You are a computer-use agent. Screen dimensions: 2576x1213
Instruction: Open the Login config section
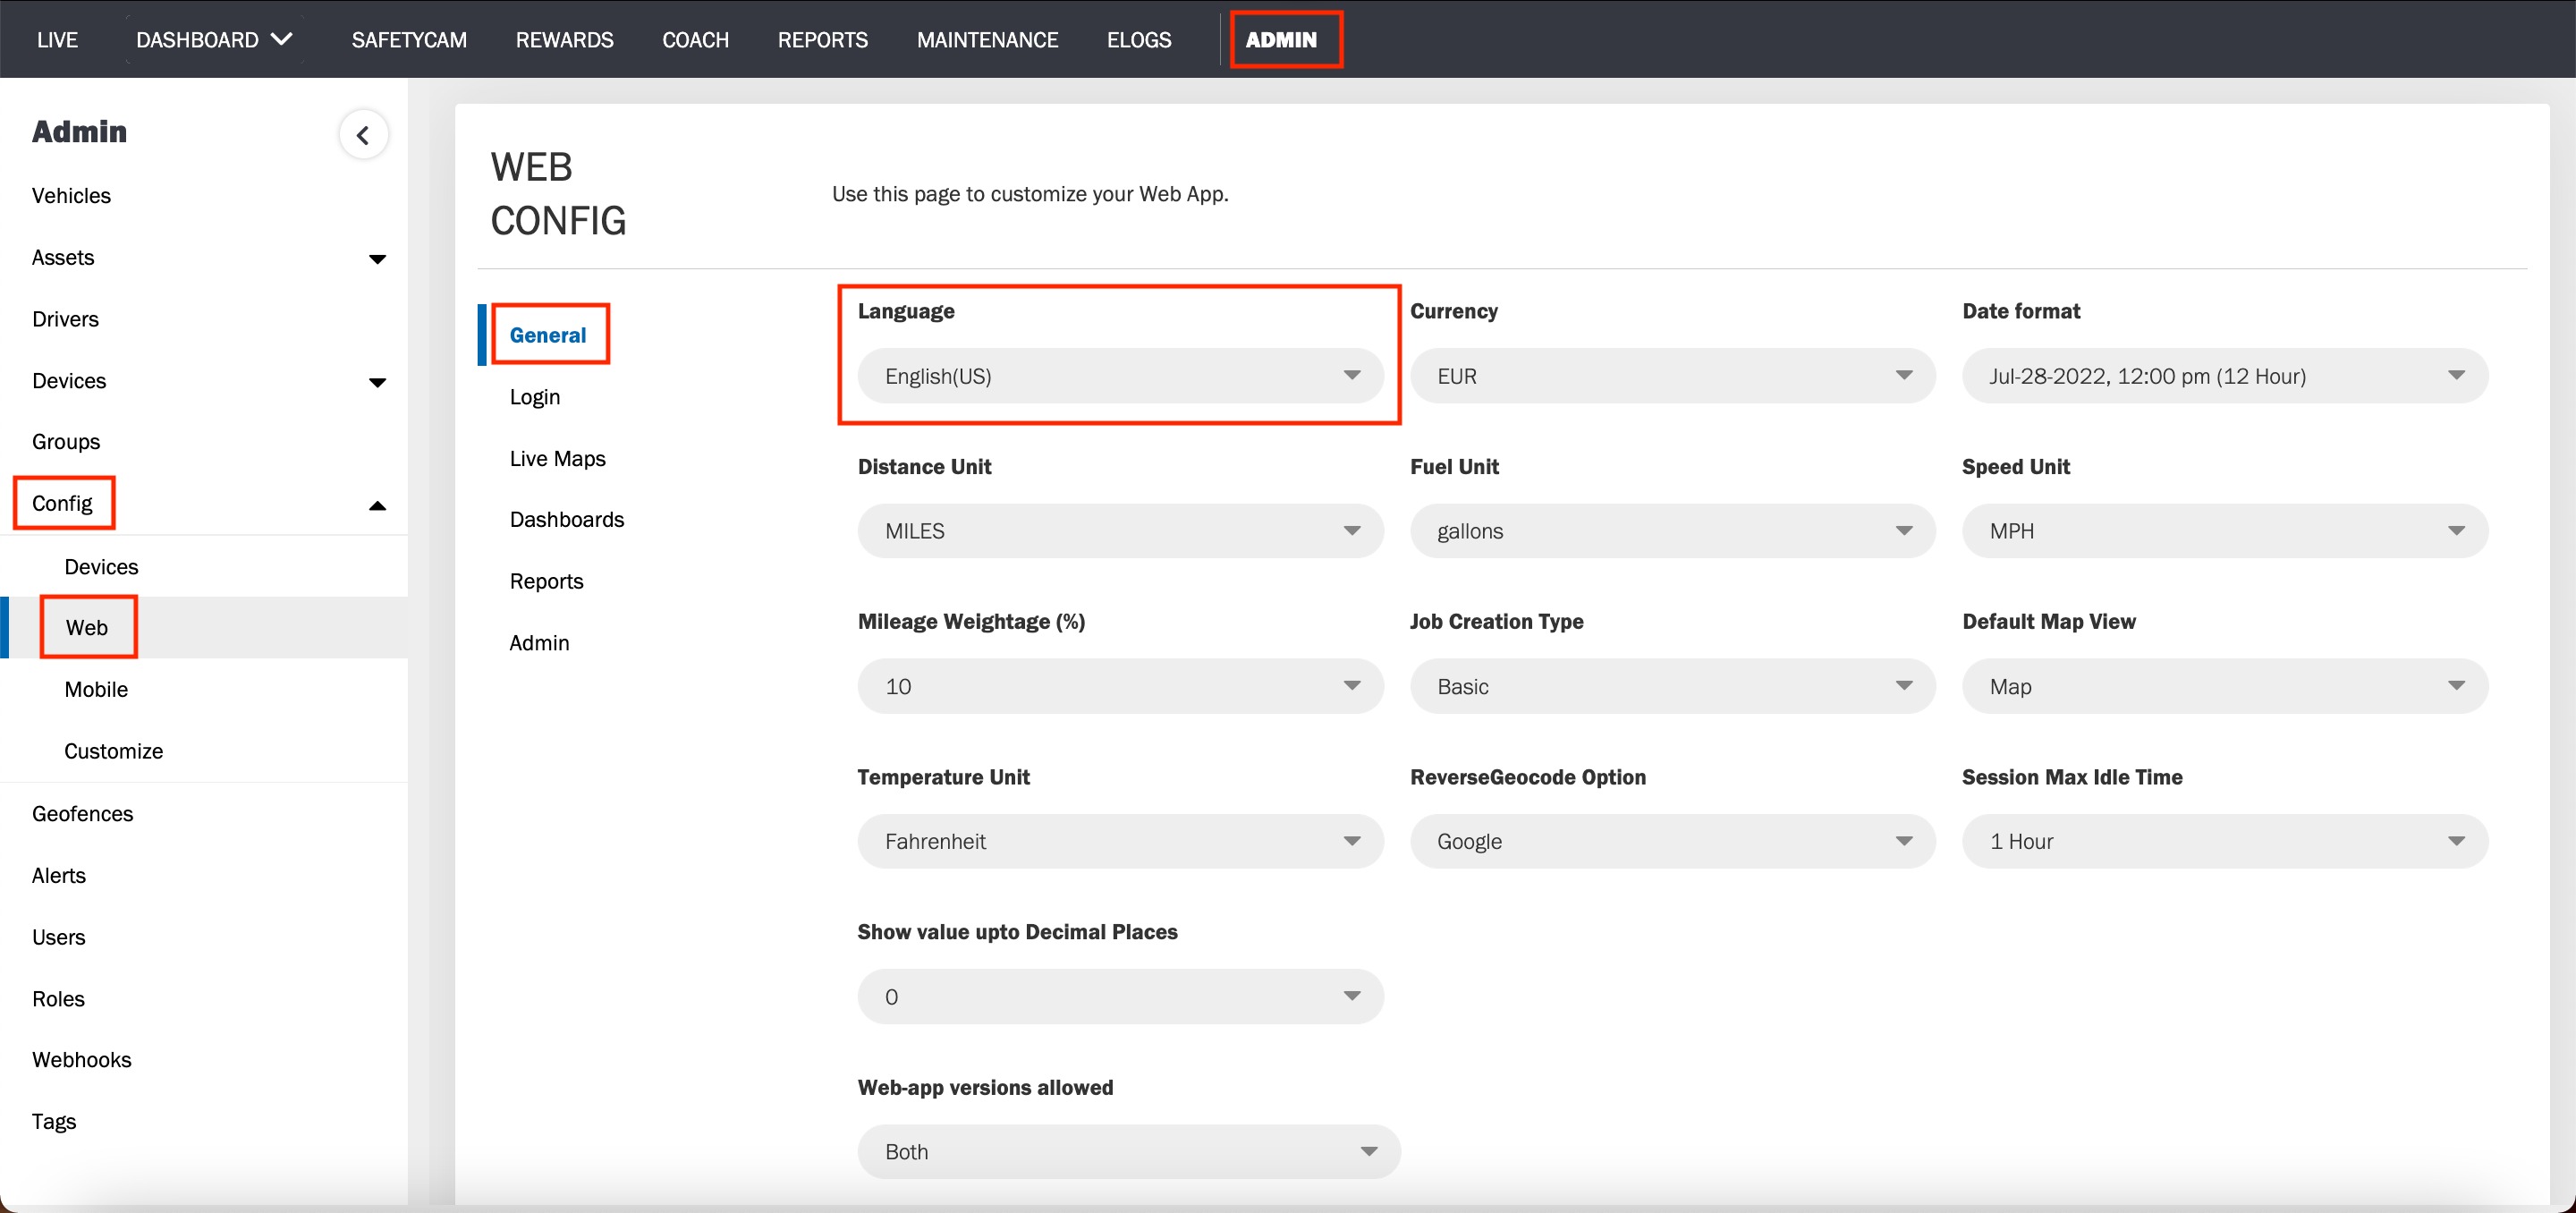coord(534,397)
